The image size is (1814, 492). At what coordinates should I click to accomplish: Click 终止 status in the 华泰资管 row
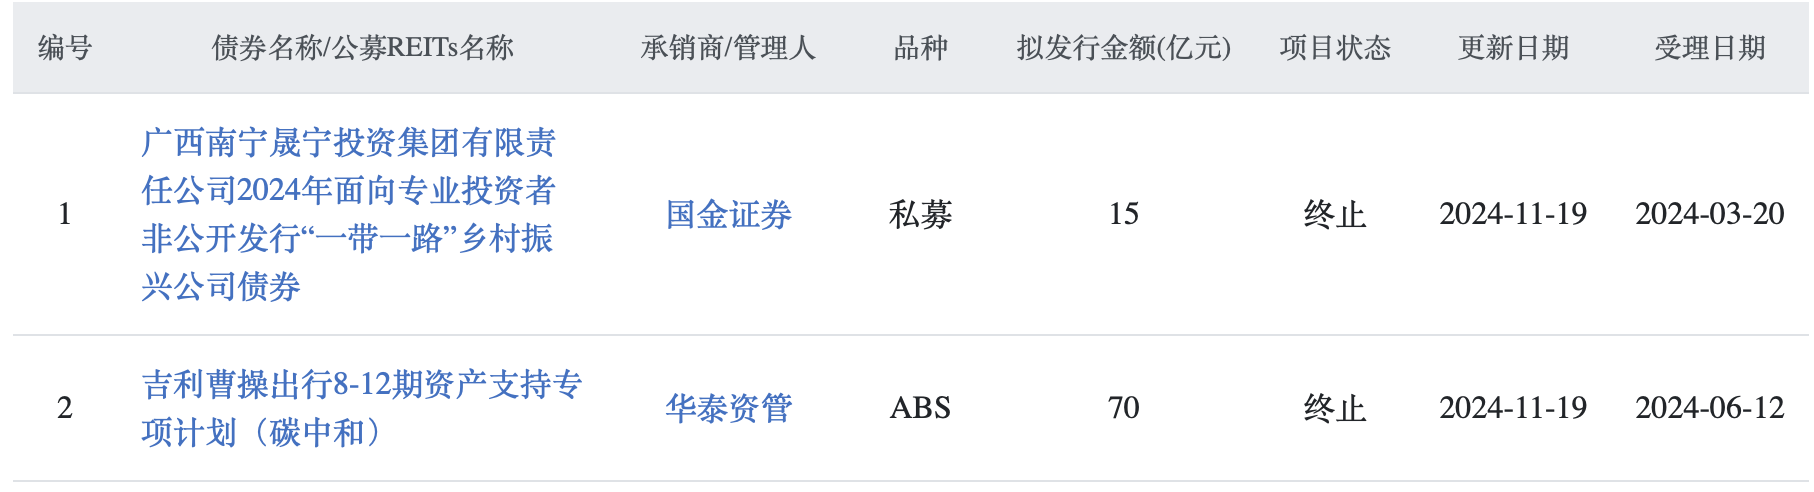[x=1335, y=408]
